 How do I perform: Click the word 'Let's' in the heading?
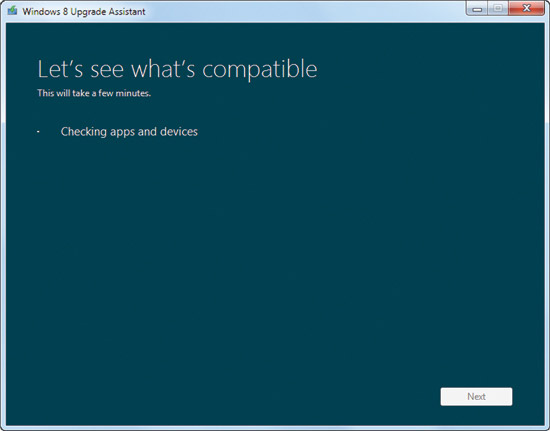(x=60, y=69)
